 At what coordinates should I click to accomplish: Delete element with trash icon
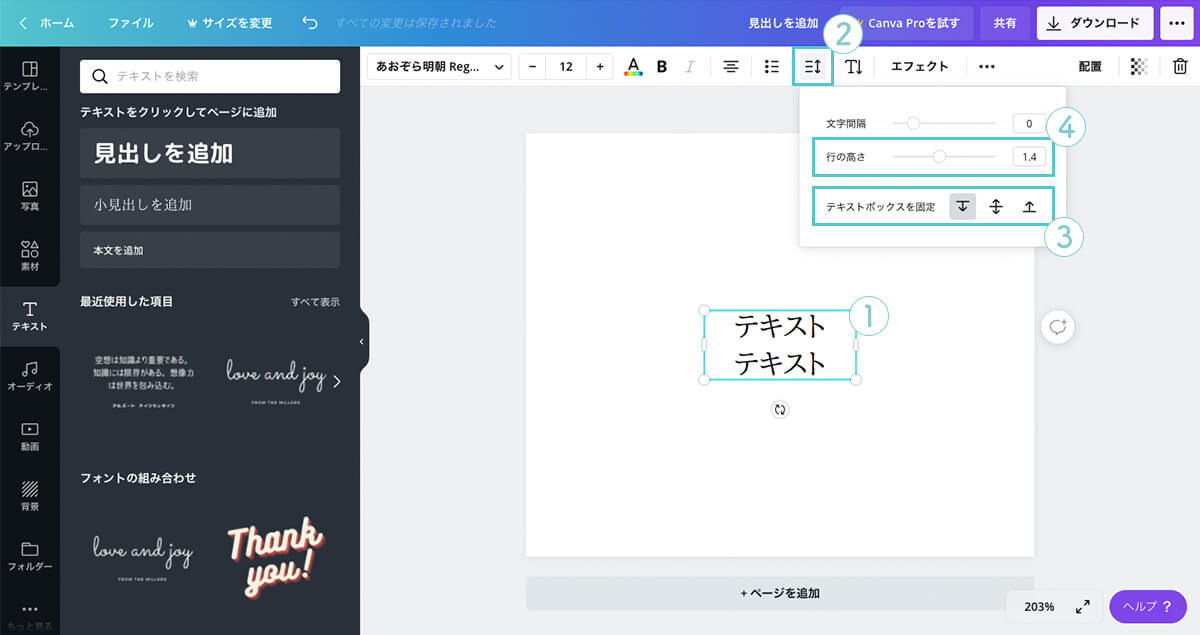tap(1180, 67)
